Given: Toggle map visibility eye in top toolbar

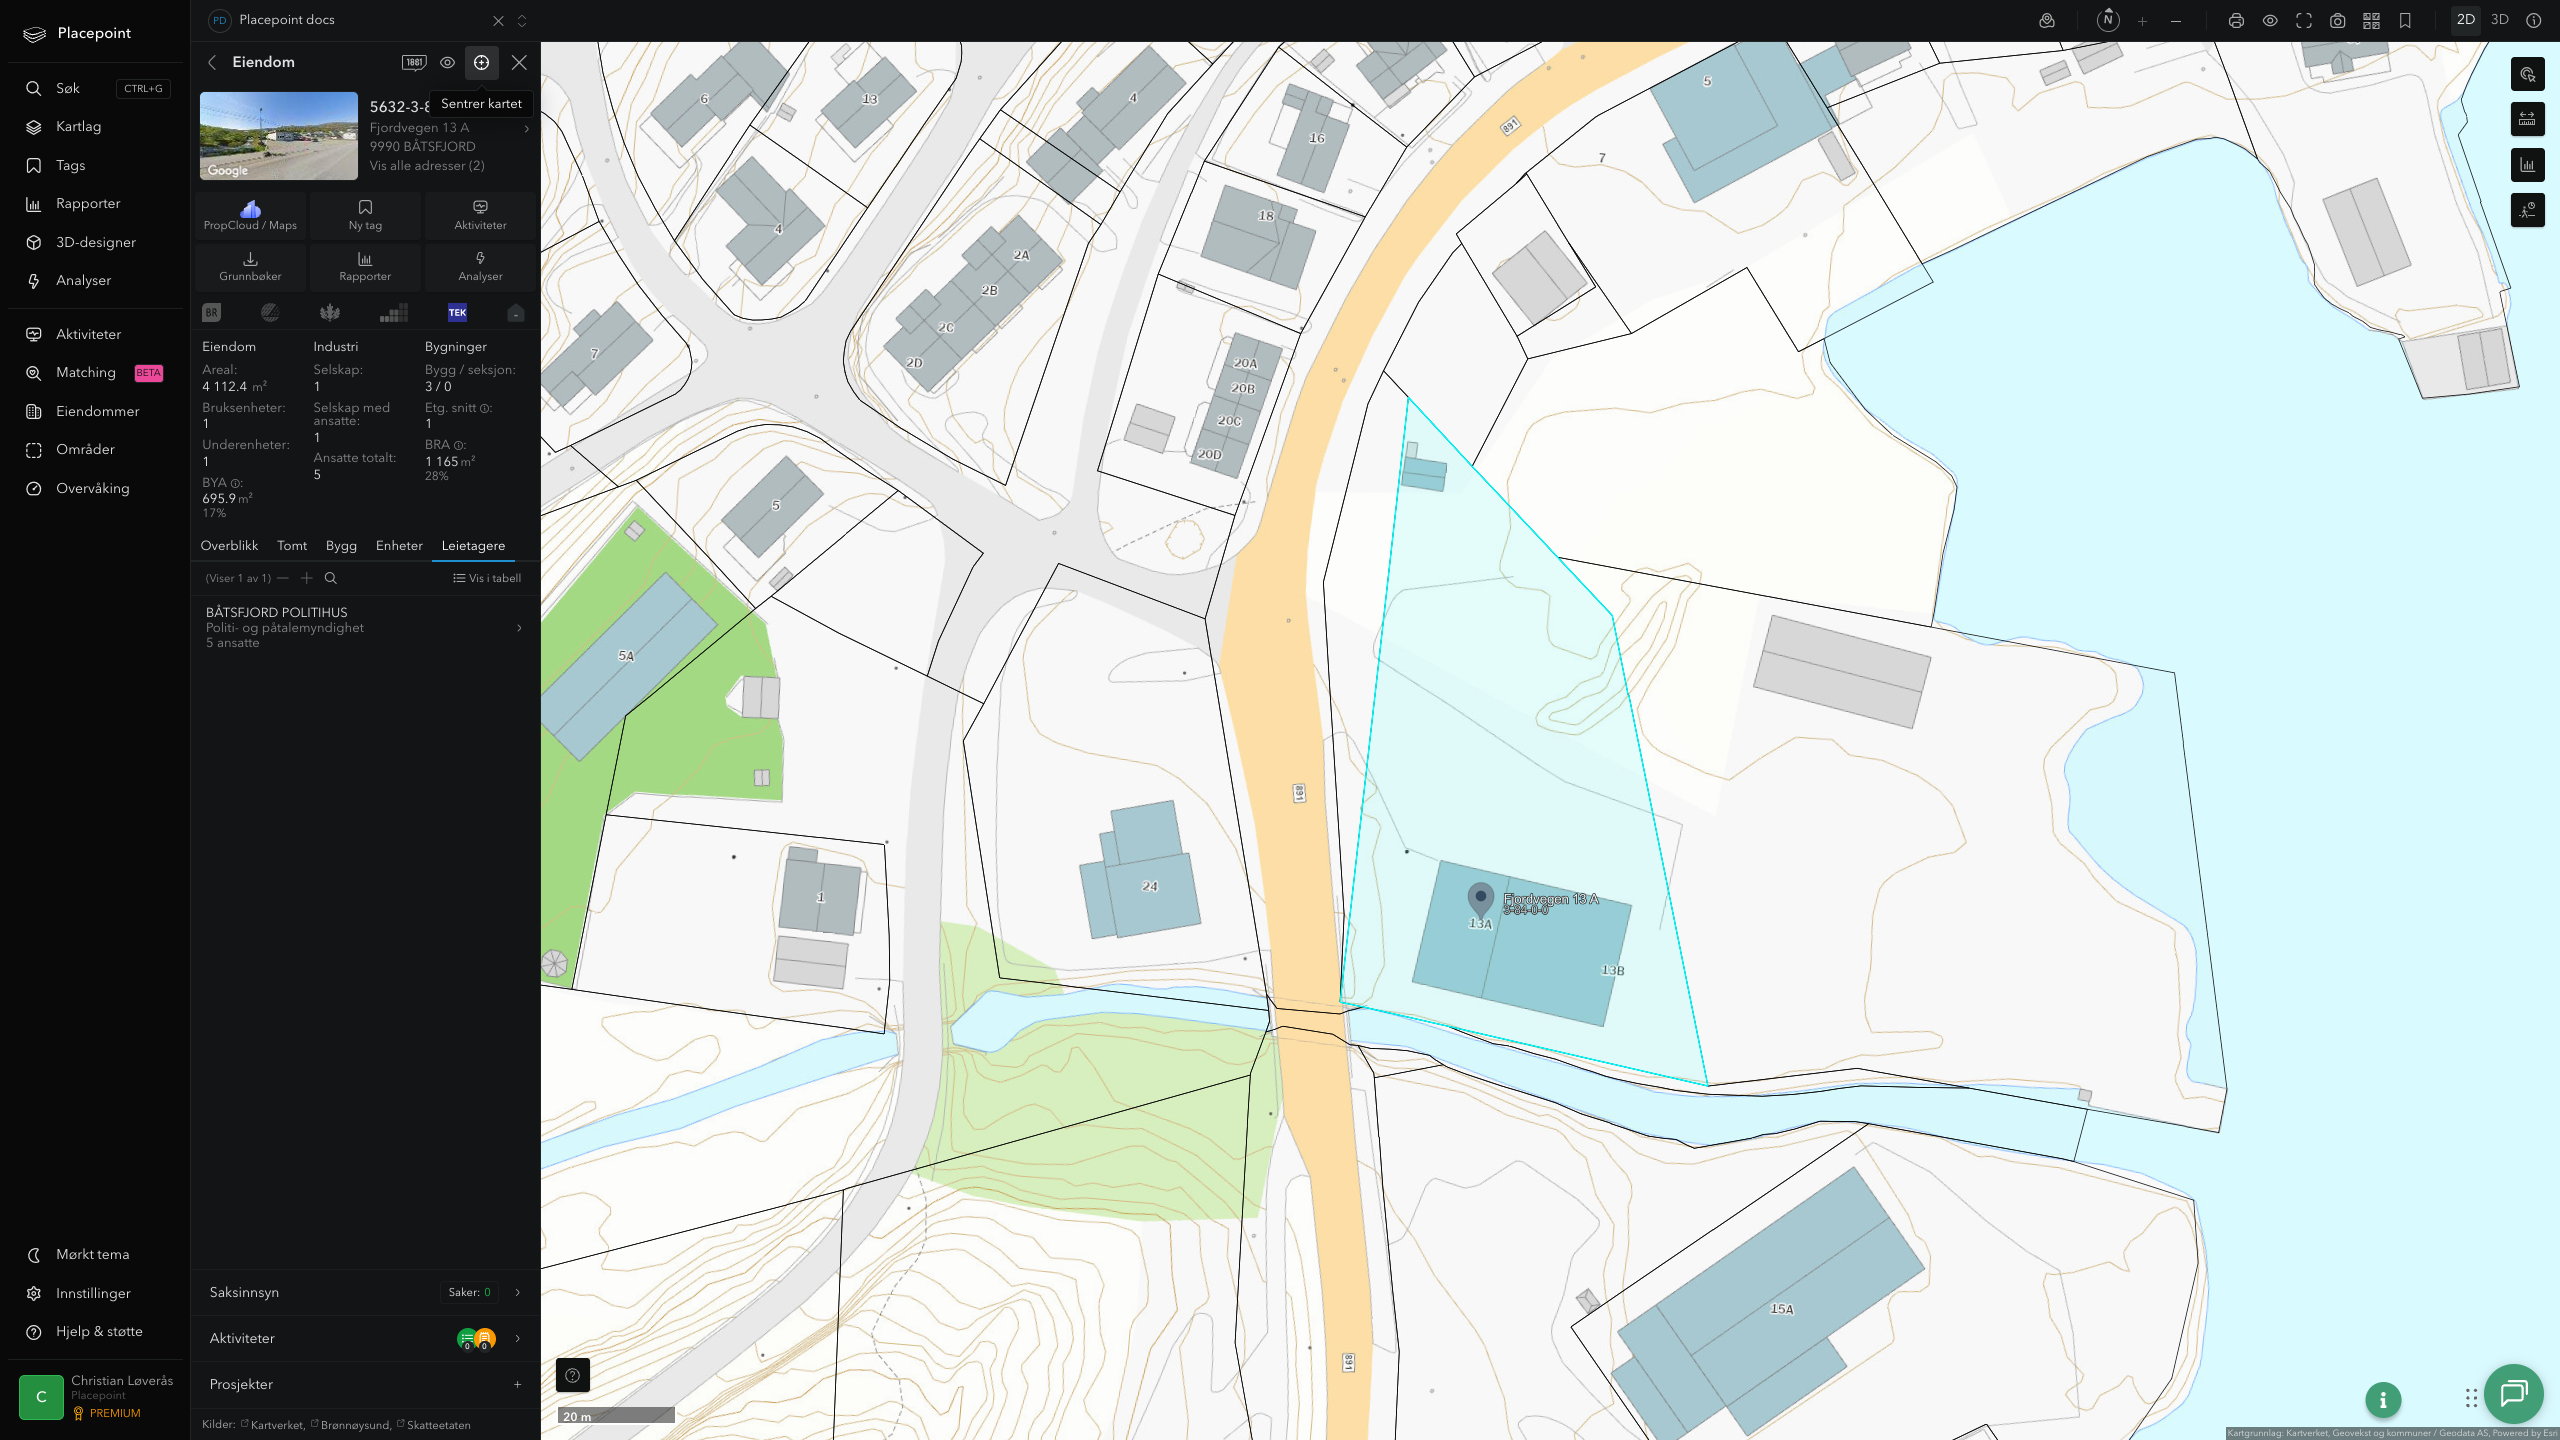Looking at the screenshot, I should point(2270,21).
